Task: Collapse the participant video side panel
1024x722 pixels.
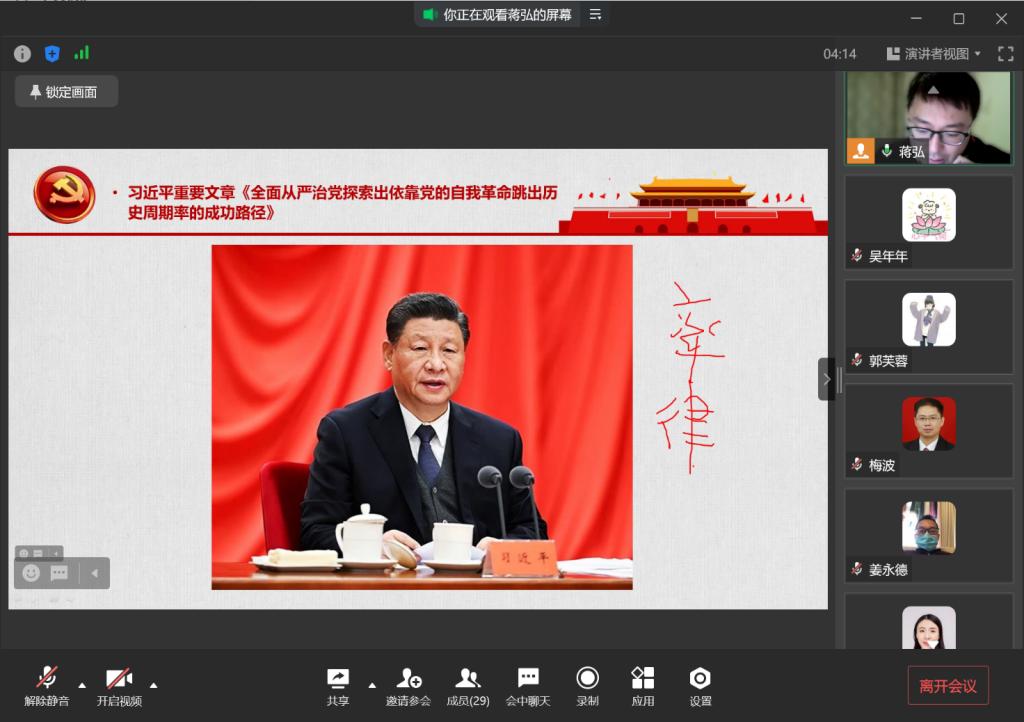Action: [826, 379]
